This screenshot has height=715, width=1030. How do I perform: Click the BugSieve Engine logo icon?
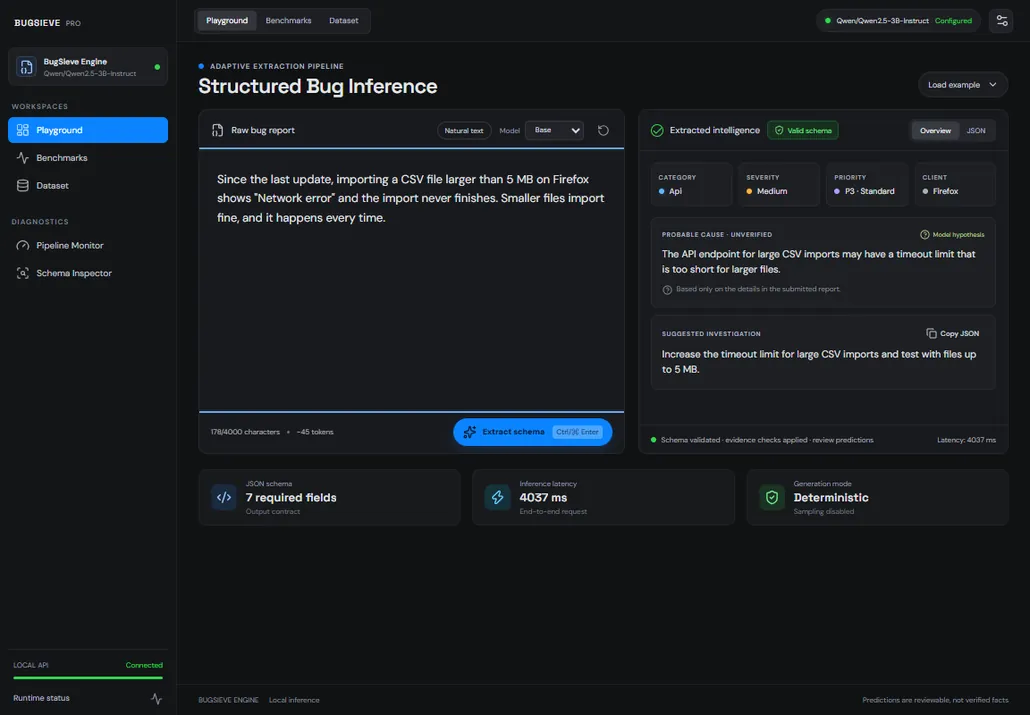(x=26, y=66)
